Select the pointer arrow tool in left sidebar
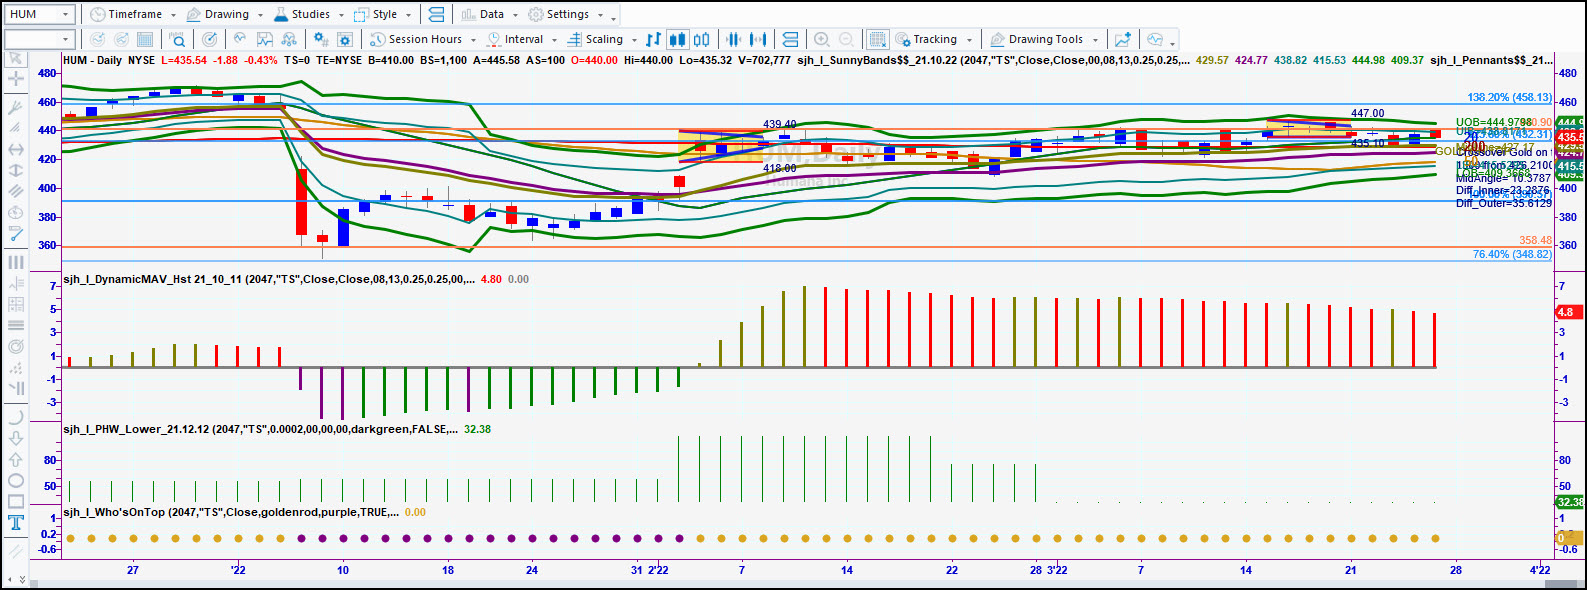 tap(16, 59)
